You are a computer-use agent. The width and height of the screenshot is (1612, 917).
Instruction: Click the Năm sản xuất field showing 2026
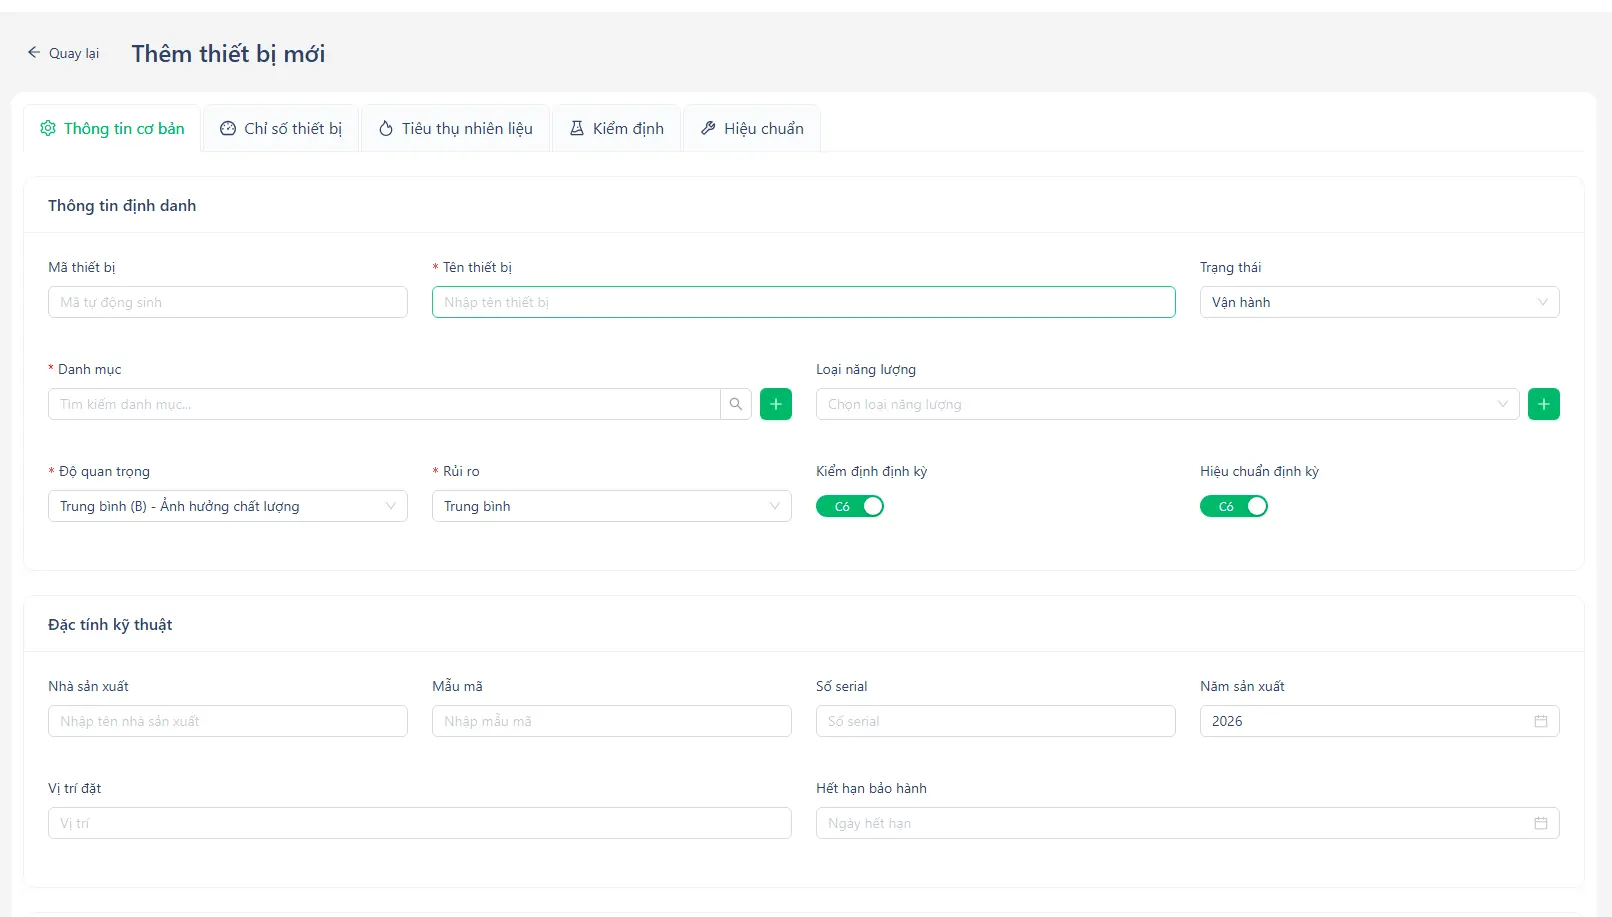coord(1380,721)
